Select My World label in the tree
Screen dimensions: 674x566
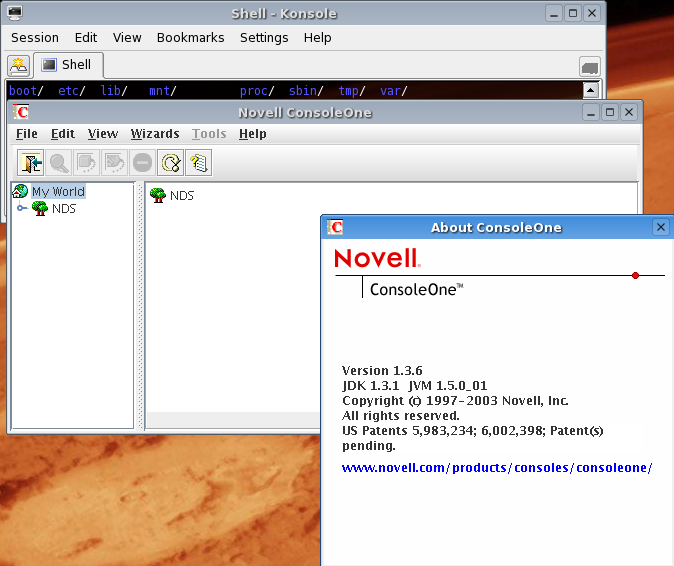[58, 191]
